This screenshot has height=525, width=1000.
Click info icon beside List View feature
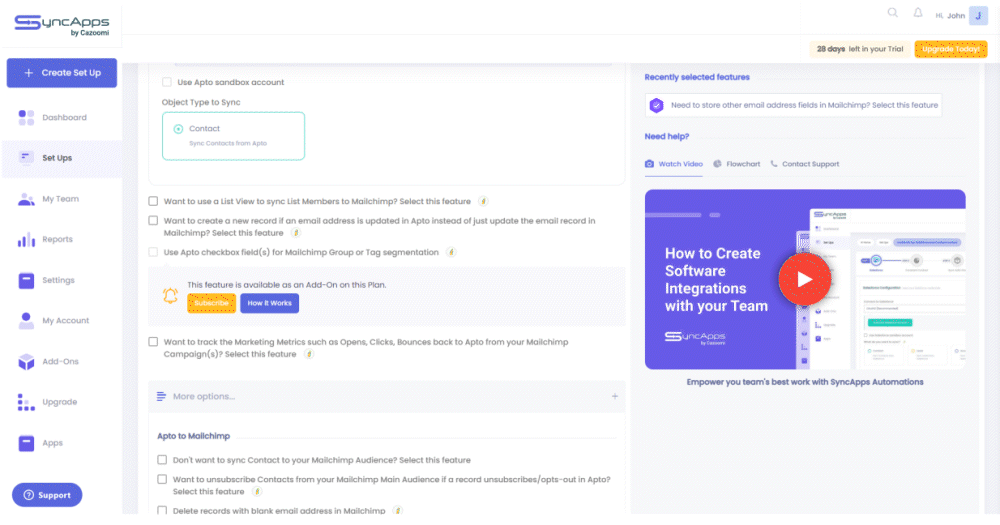[x=483, y=201]
